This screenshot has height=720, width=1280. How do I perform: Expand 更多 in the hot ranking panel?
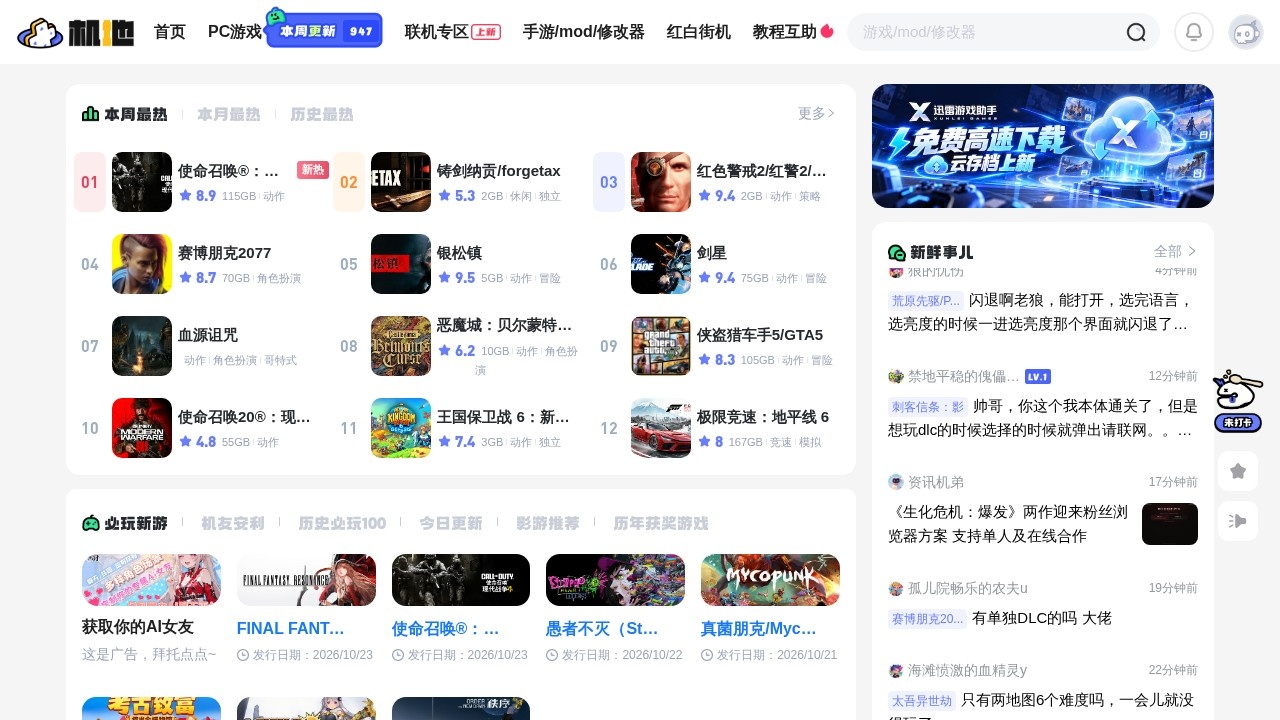(x=817, y=114)
